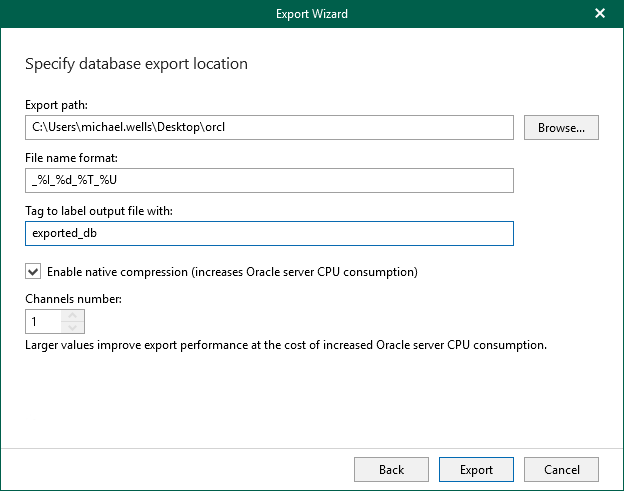Screen dimensions: 624x491
Task: Increase channels number with up arrow
Action: tap(72, 316)
